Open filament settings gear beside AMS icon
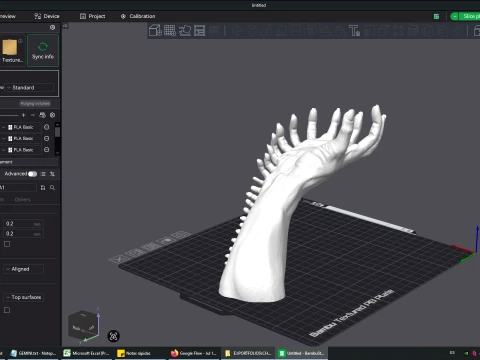 (52, 115)
